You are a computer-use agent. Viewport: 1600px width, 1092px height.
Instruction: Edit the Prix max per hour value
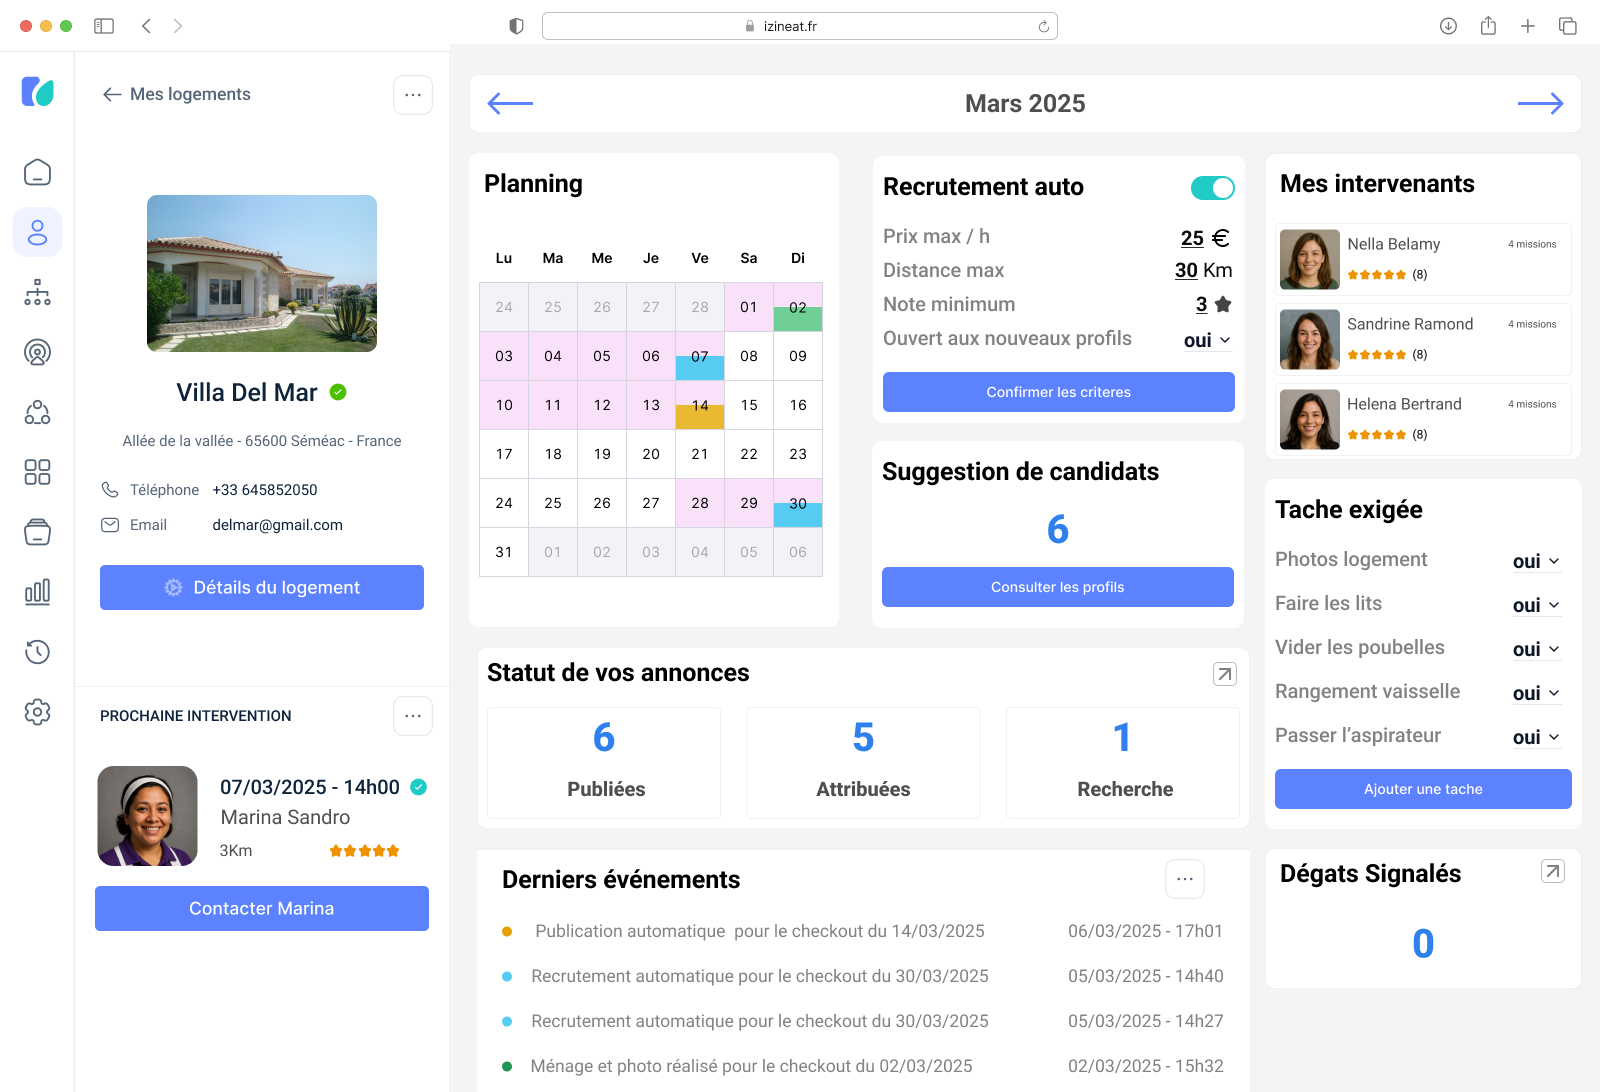(x=1192, y=238)
